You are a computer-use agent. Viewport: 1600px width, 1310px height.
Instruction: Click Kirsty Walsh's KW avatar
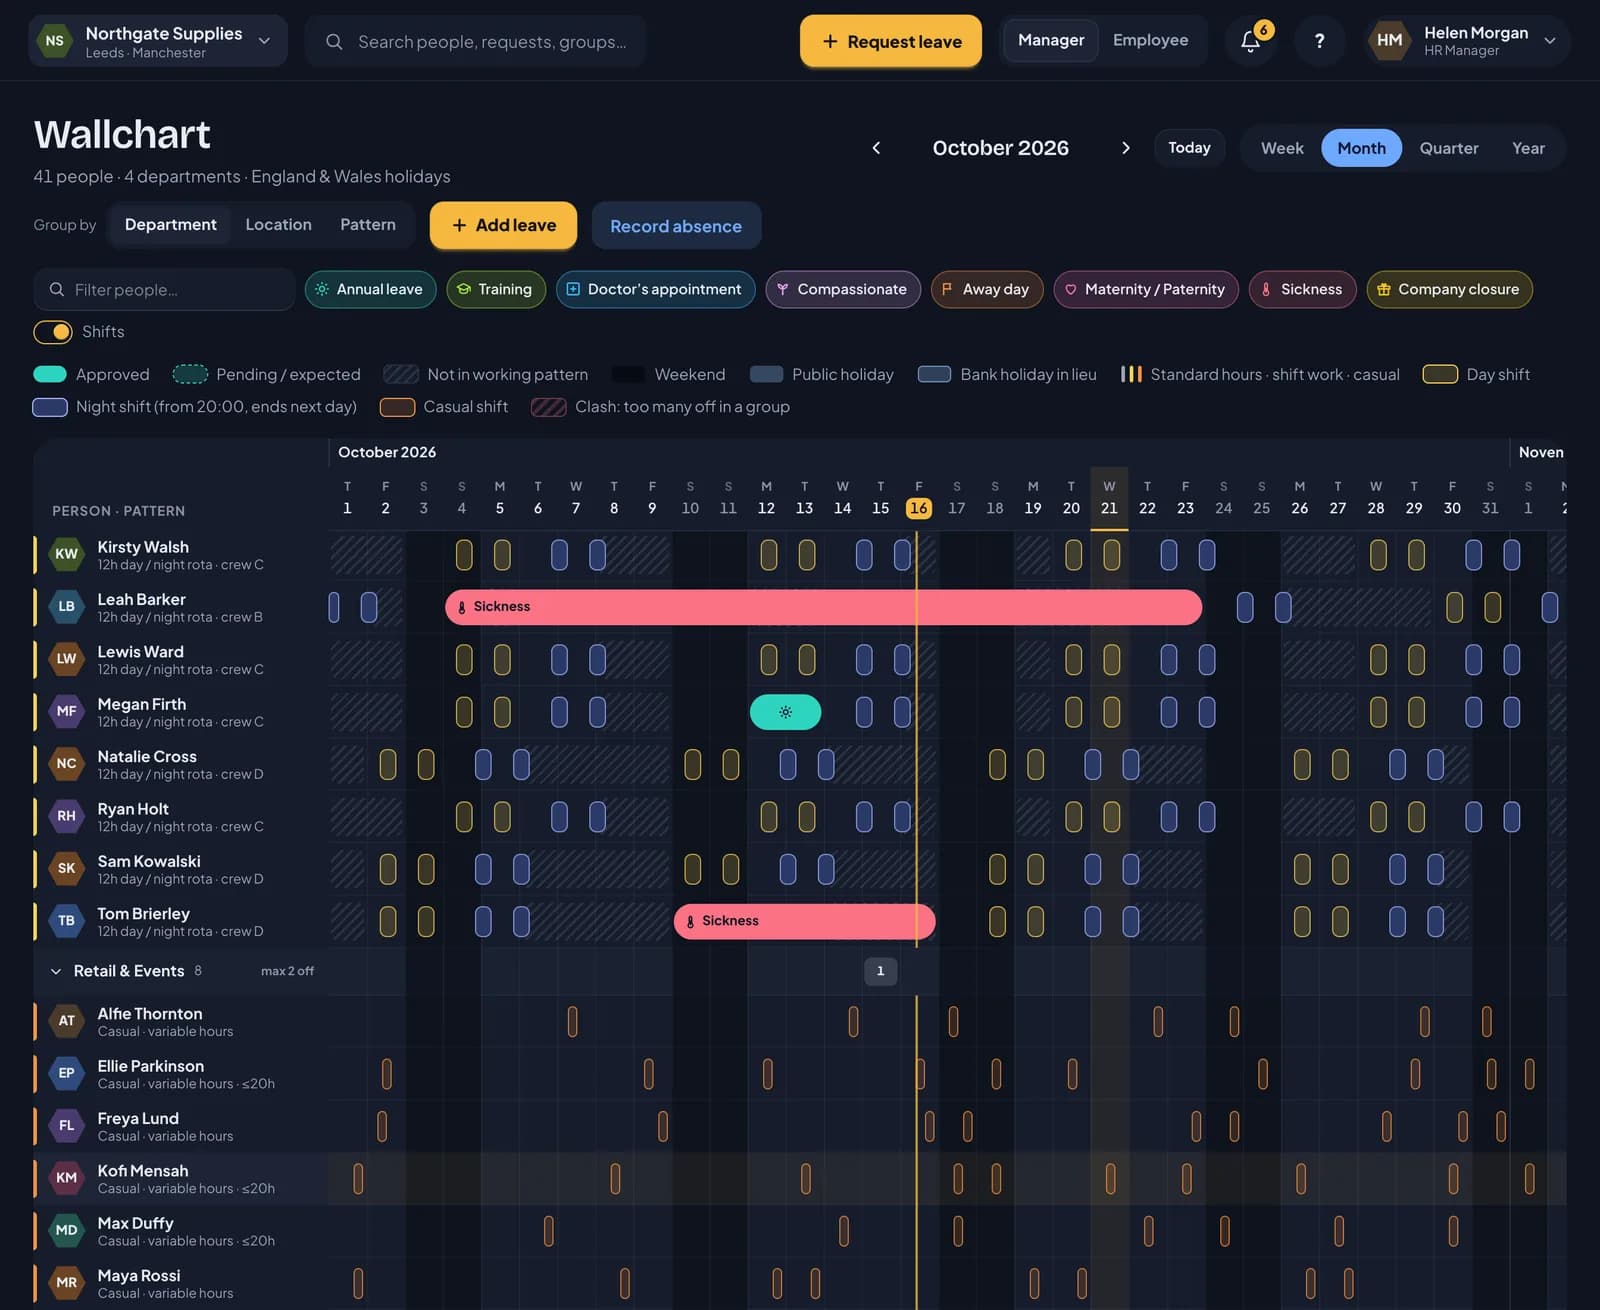(66, 554)
